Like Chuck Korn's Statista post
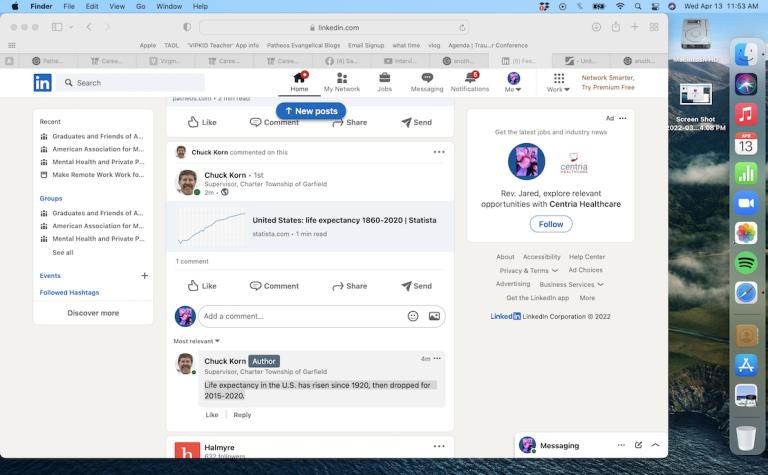This screenshot has height=475, width=768. pos(202,286)
